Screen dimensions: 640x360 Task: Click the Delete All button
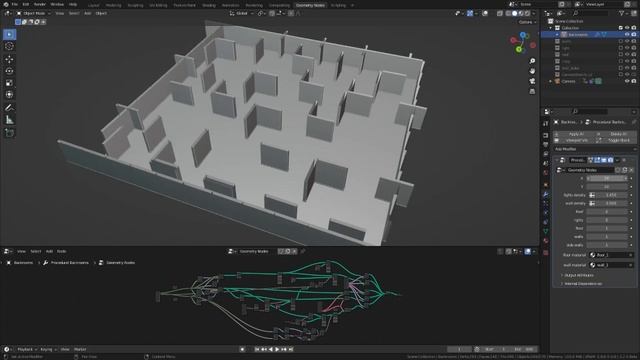tap(616, 134)
